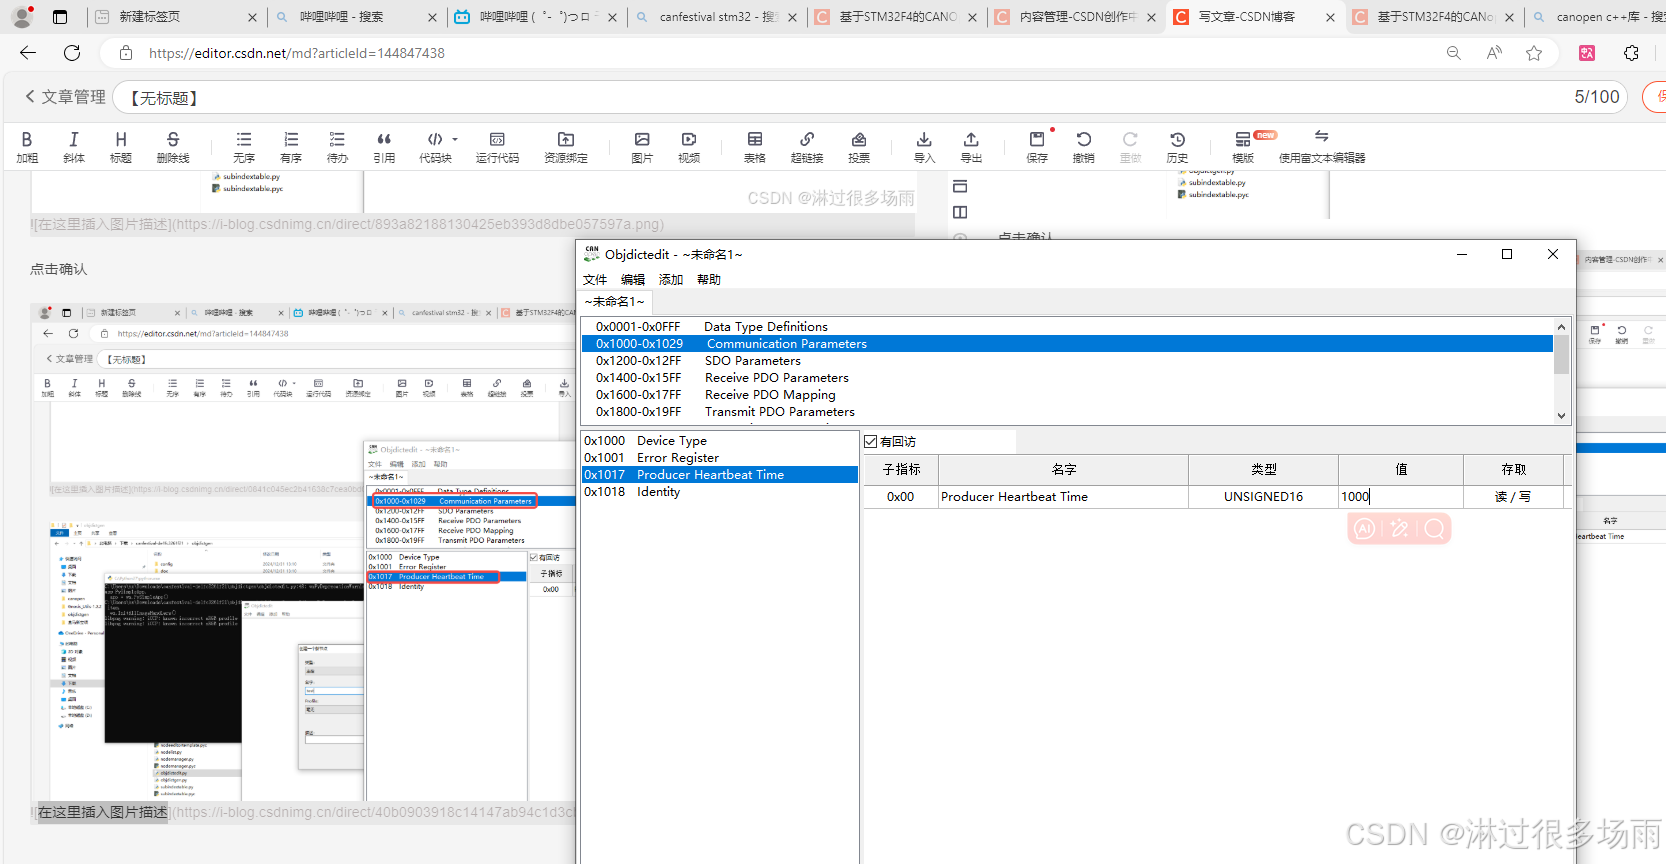Image resolution: width=1666 pixels, height=864 pixels.
Task: Apply italic with the 斜体 icon
Action: coord(74,146)
